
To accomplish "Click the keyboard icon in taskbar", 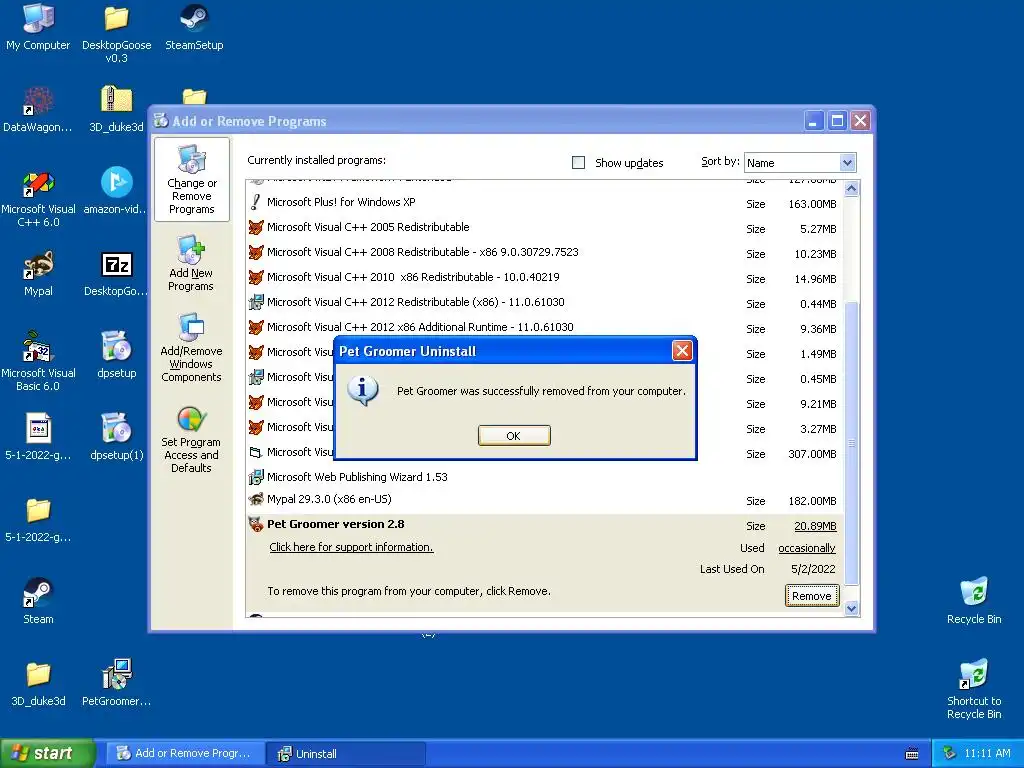I will pos(912,754).
